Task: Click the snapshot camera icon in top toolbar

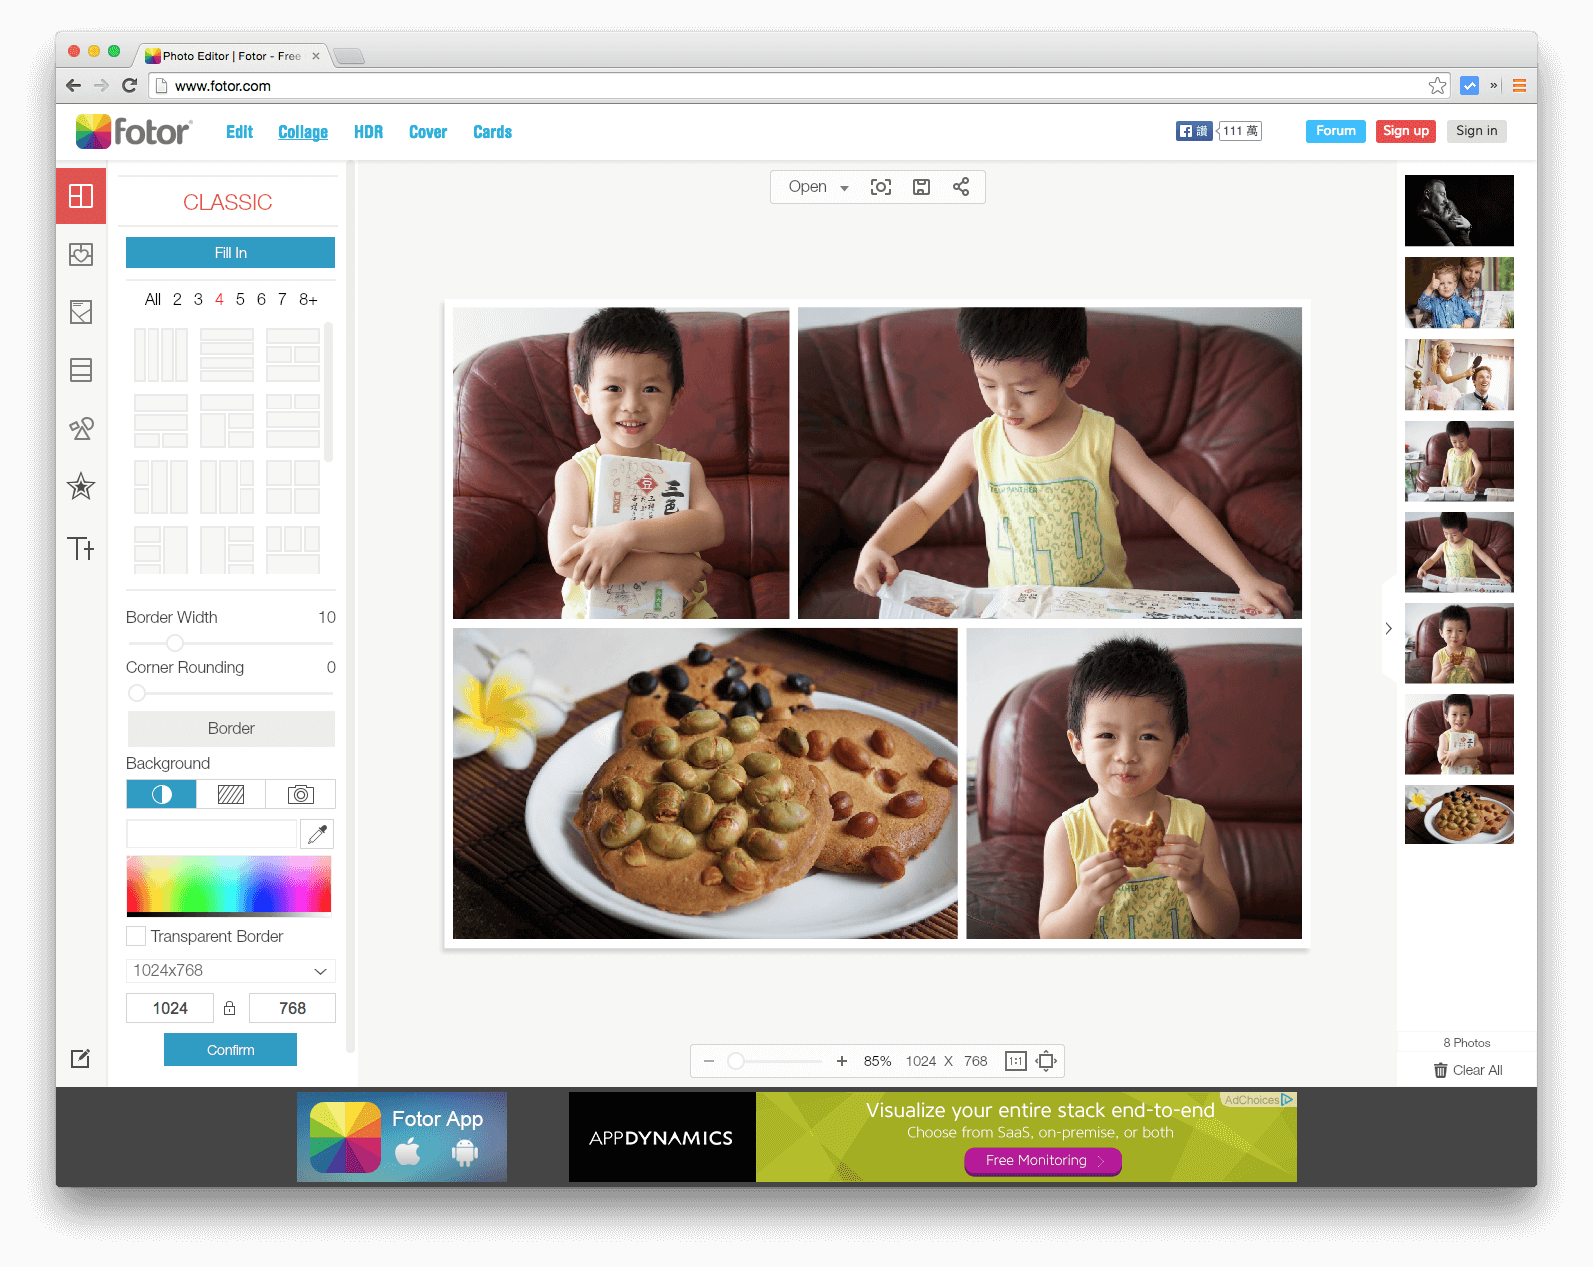Action: point(881,187)
